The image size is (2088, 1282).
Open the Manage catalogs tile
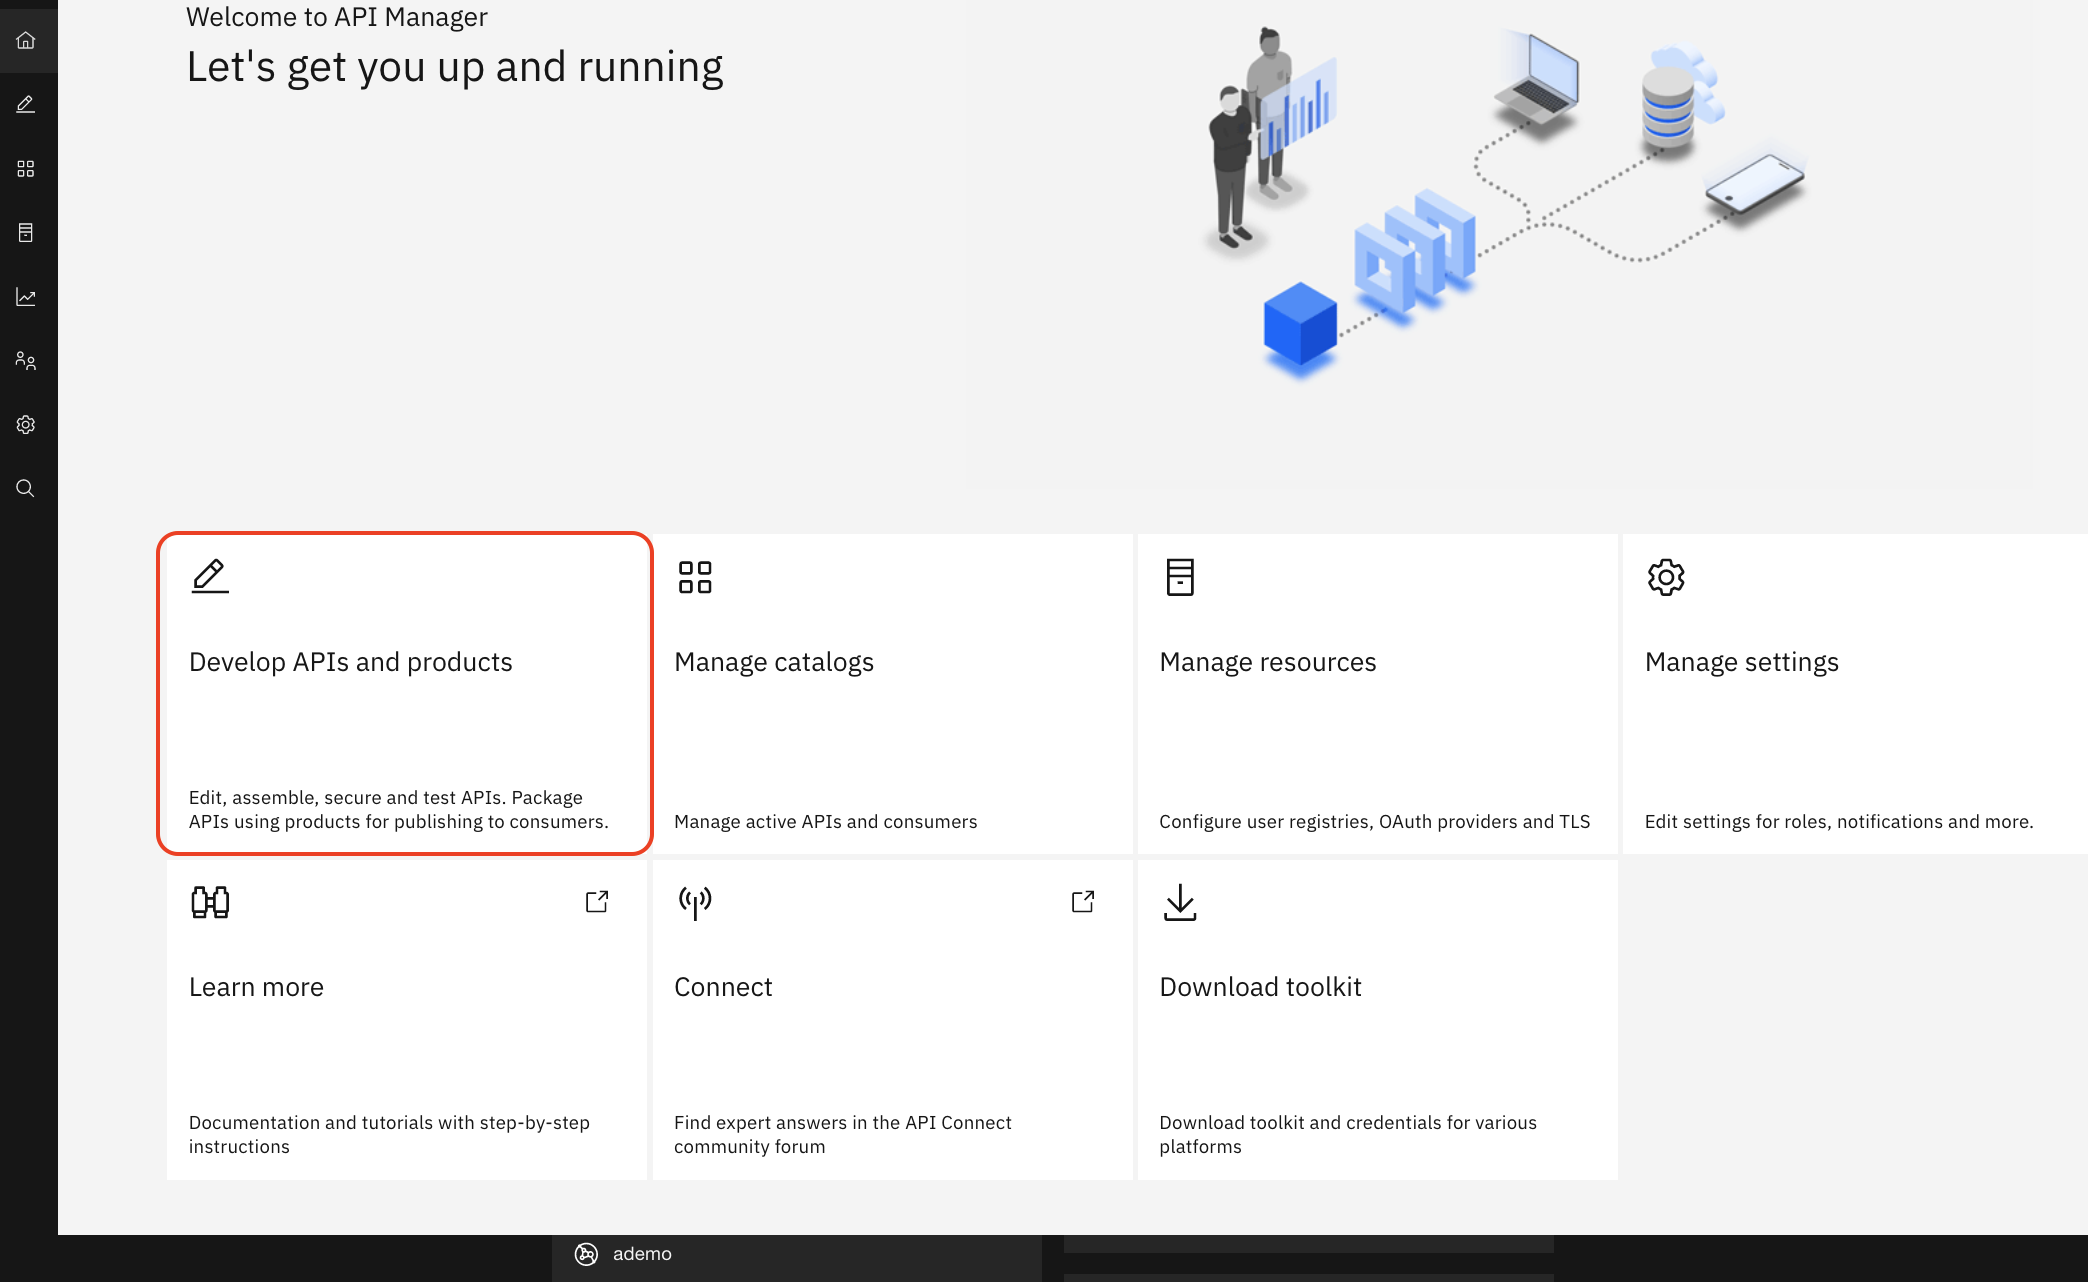coord(892,693)
